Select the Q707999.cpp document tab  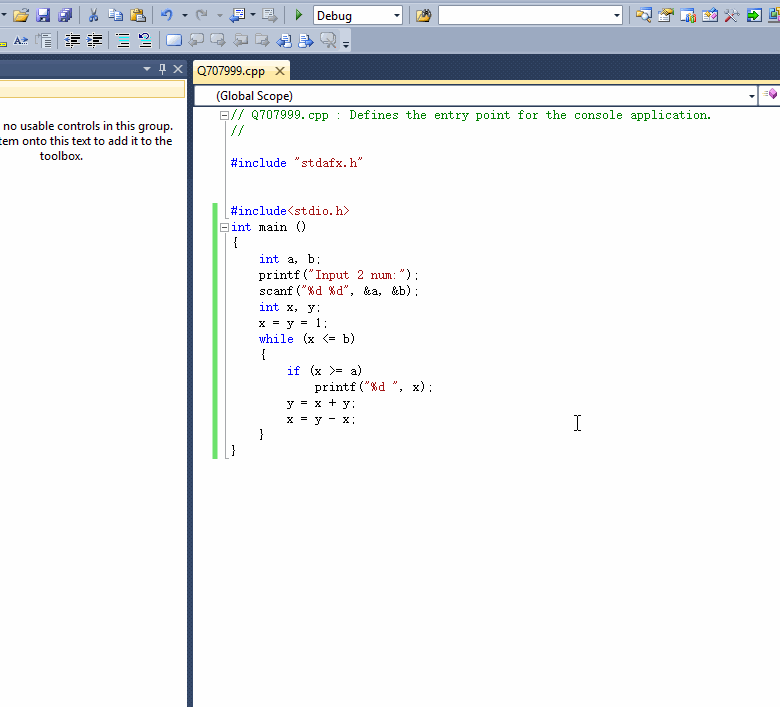click(231, 71)
